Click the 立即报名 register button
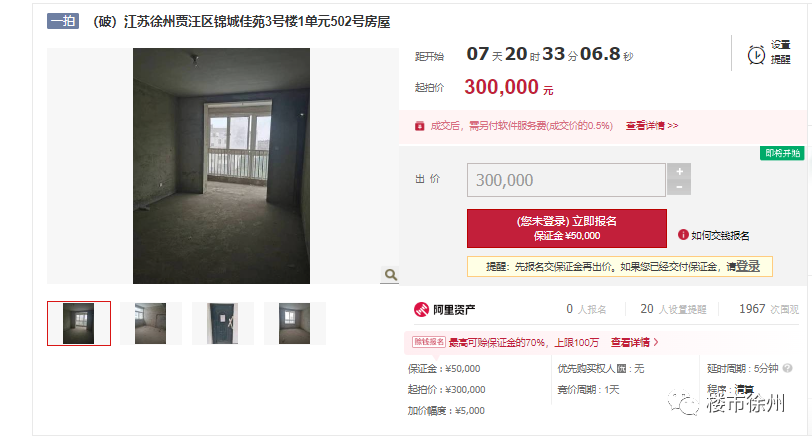812x439 pixels. pyautogui.click(x=567, y=228)
